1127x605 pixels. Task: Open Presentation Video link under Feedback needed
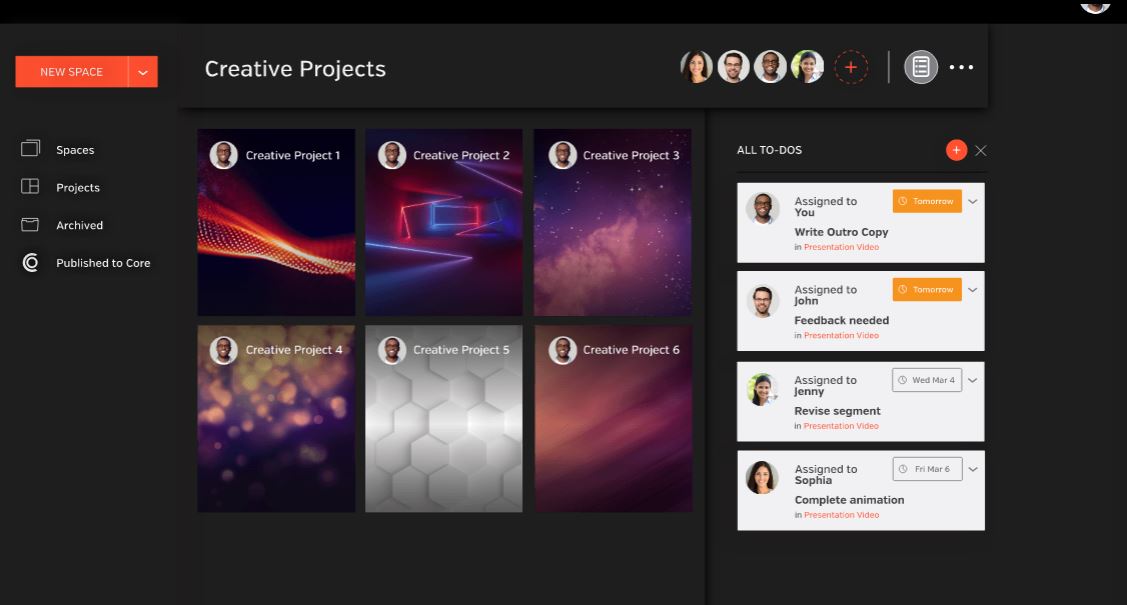pyautogui.click(x=841, y=336)
